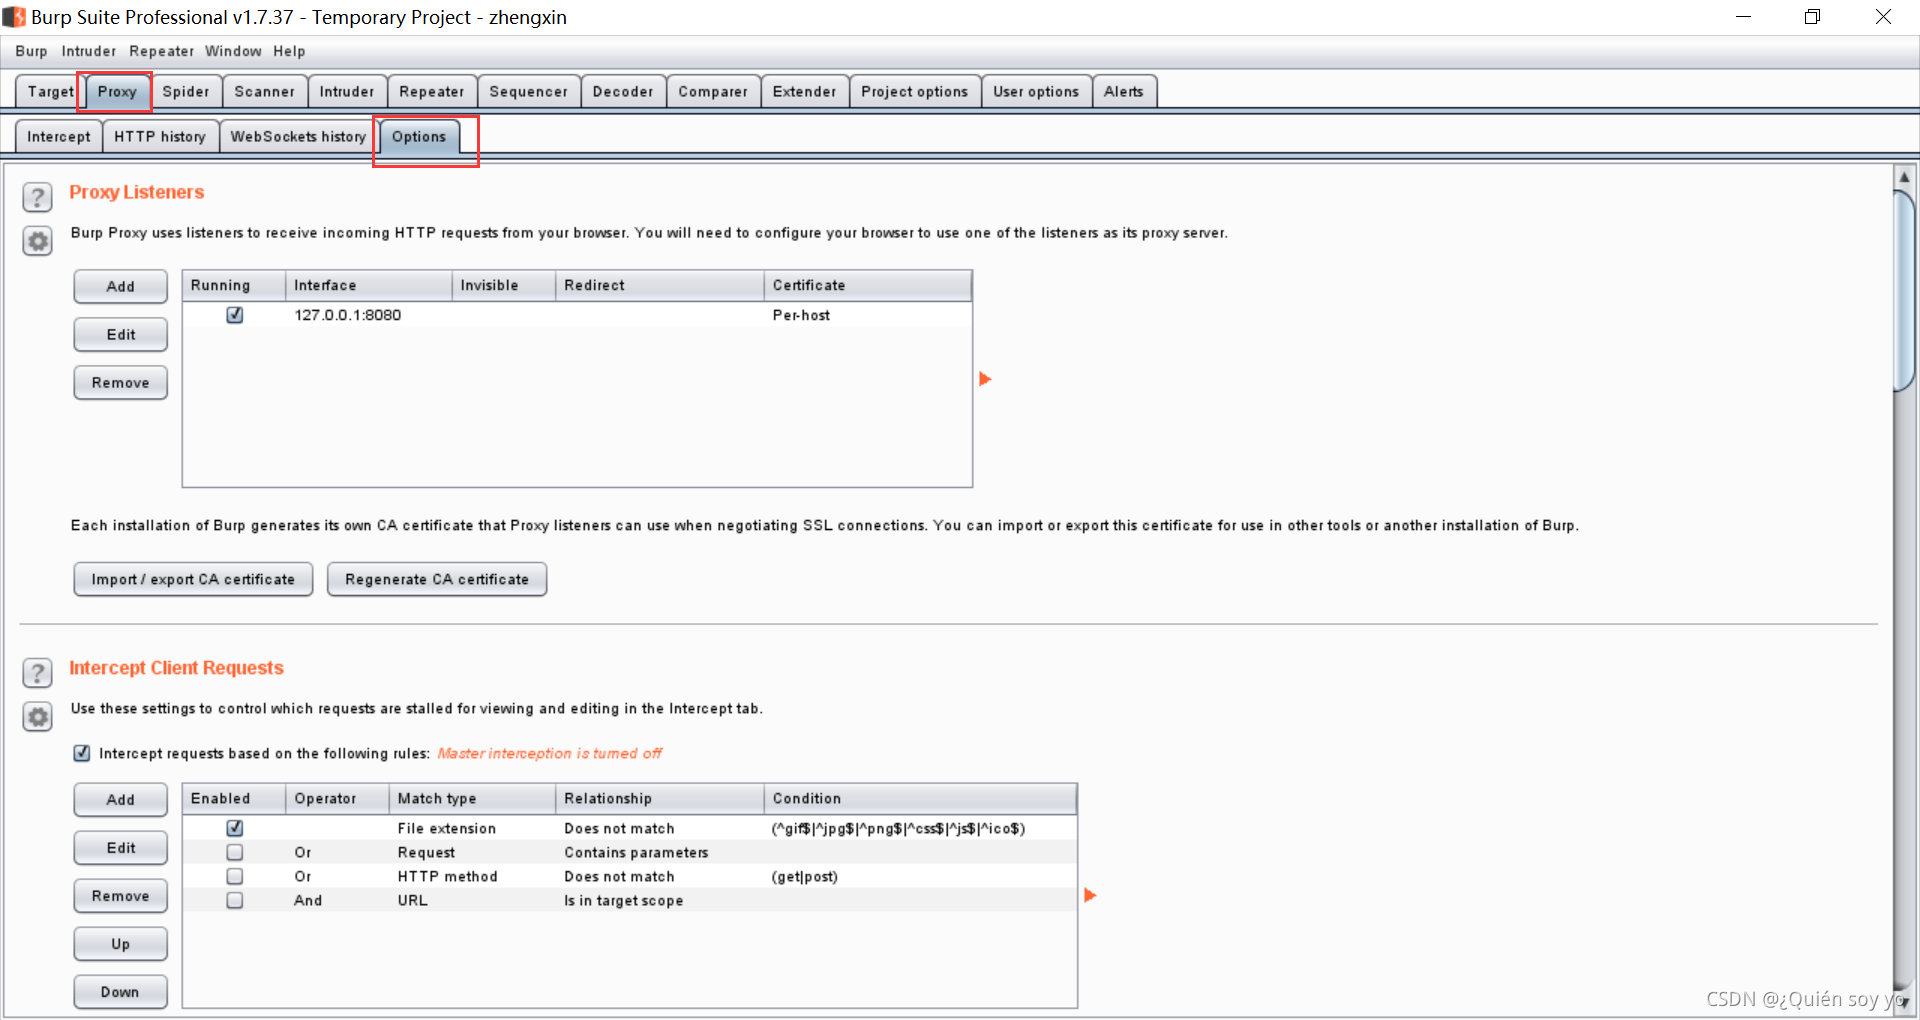Remove the selected intercept rule

[121, 895]
